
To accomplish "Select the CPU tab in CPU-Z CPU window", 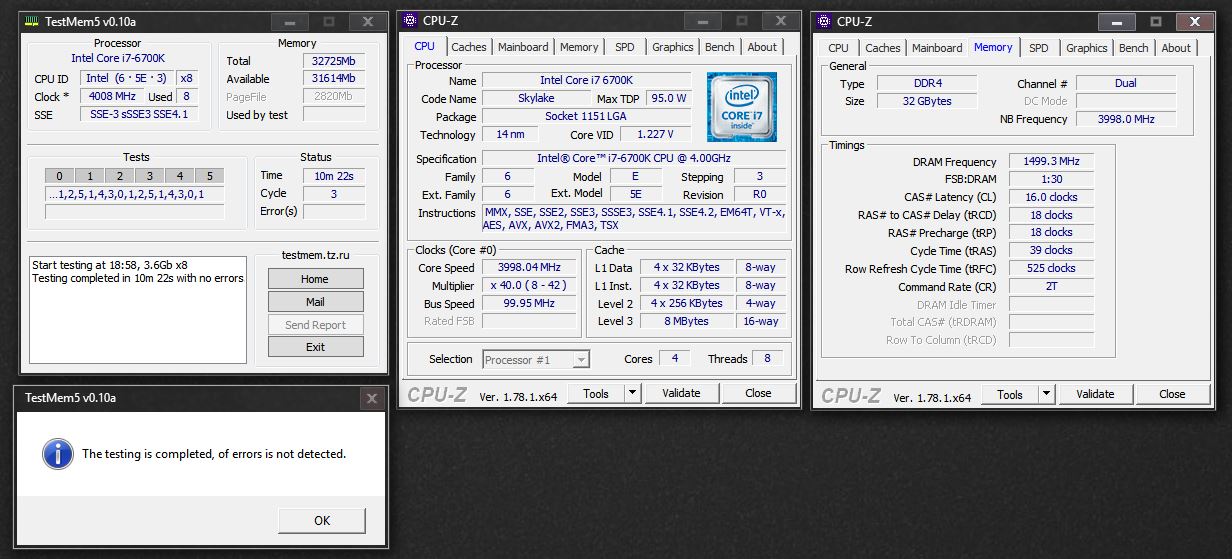I will click(x=425, y=46).
